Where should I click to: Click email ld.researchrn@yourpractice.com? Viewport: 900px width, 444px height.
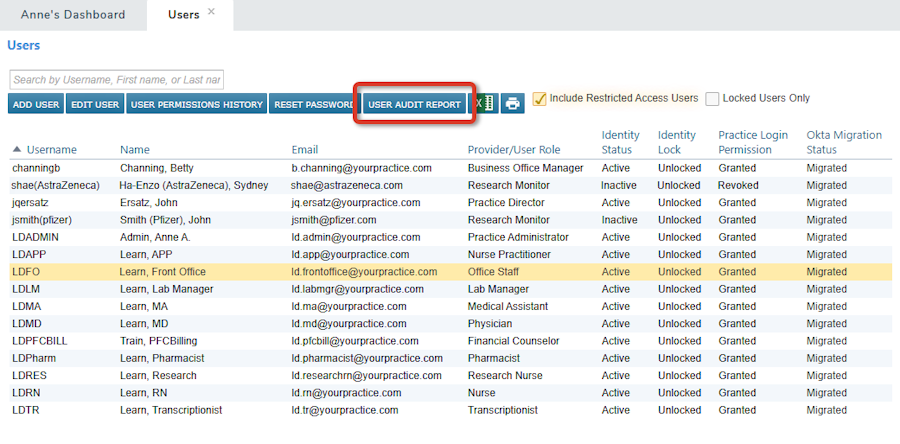pyautogui.click(x=367, y=375)
